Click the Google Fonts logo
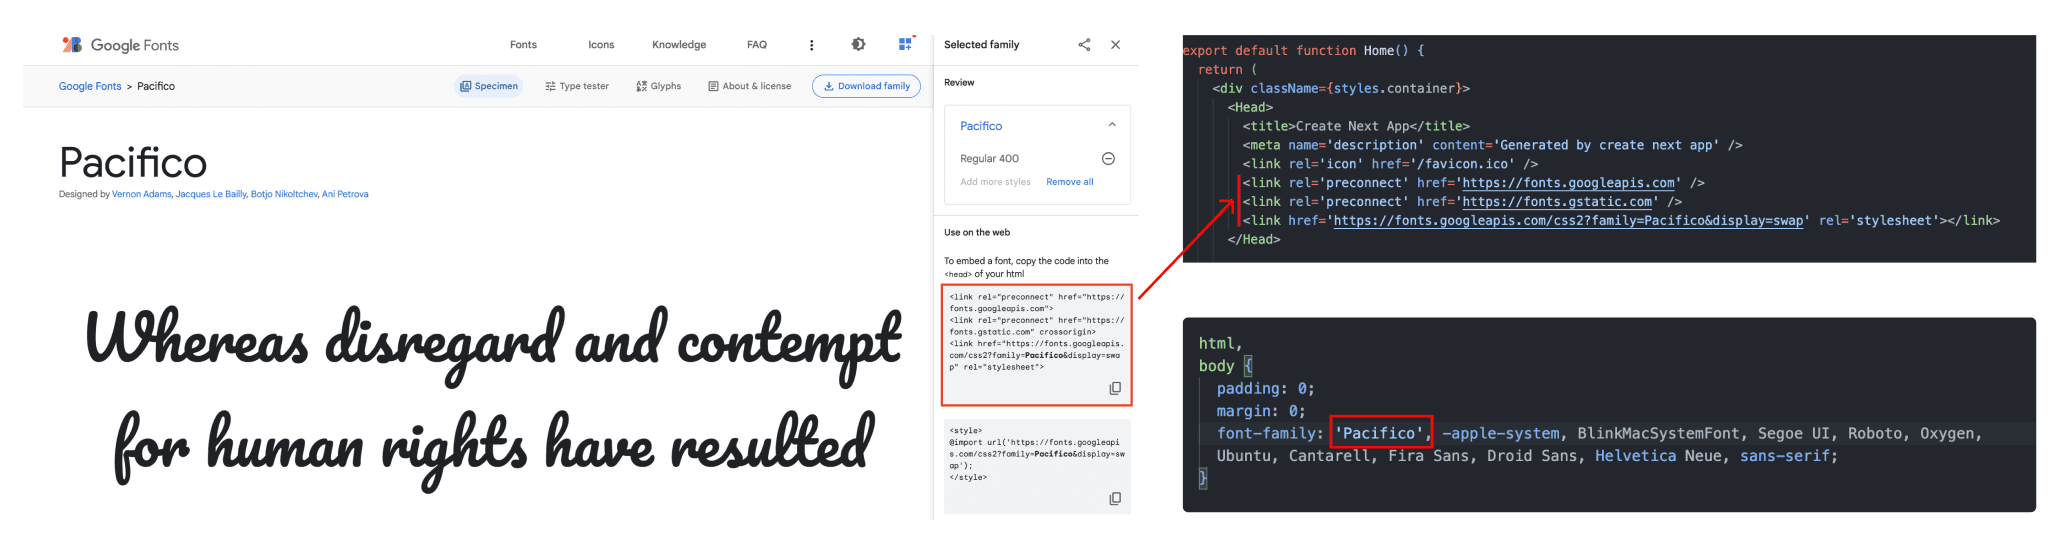This screenshot has width=2072, height=550. (x=120, y=45)
